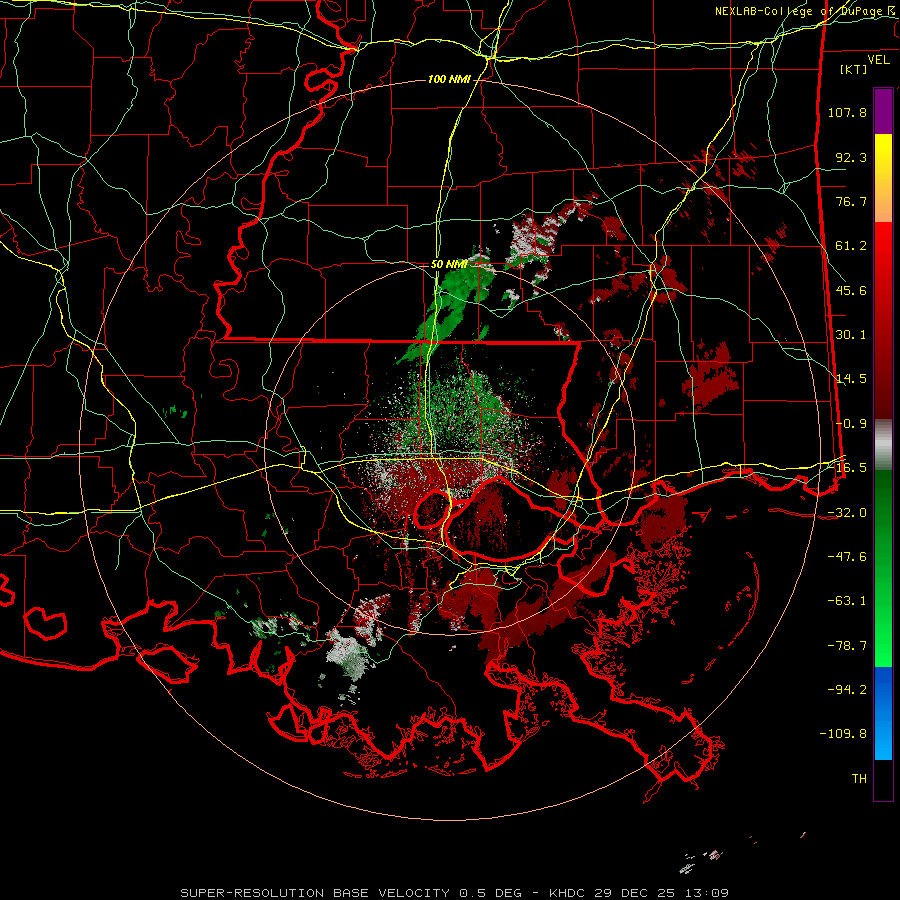Image resolution: width=900 pixels, height=900 pixels.
Task: Select the -47.6 scale label
Action: pos(847,557)
